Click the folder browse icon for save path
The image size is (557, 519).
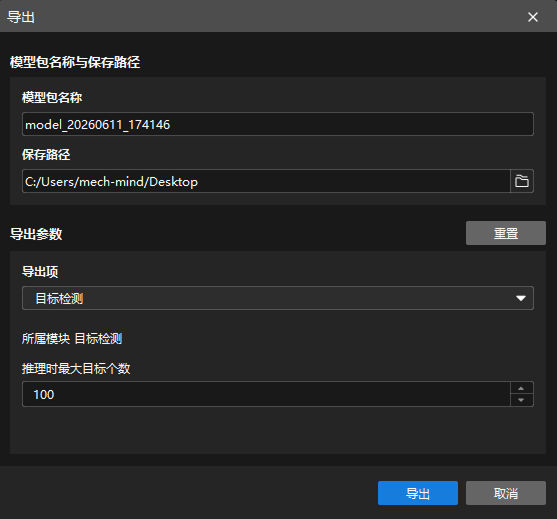pos(521,181)
